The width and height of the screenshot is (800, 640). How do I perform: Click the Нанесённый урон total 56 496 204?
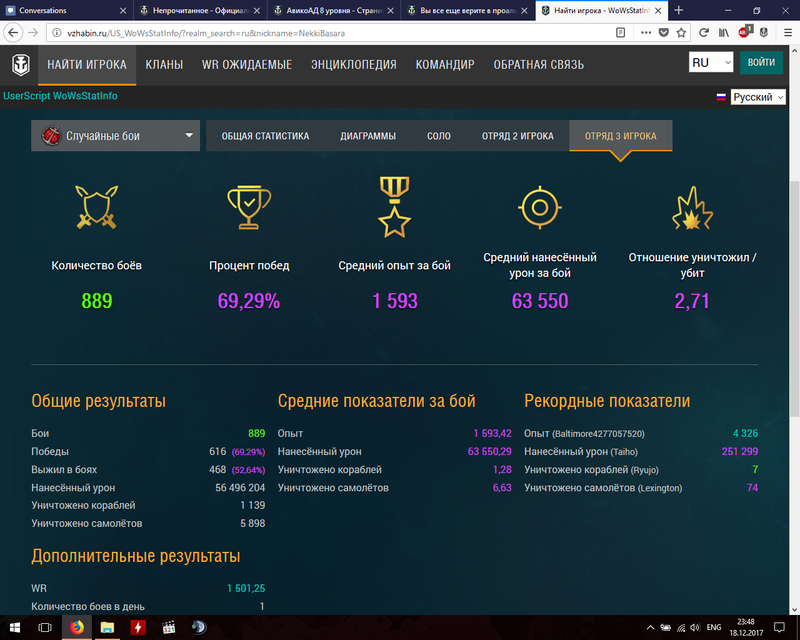pyautogui.click(x=240, y=487)
